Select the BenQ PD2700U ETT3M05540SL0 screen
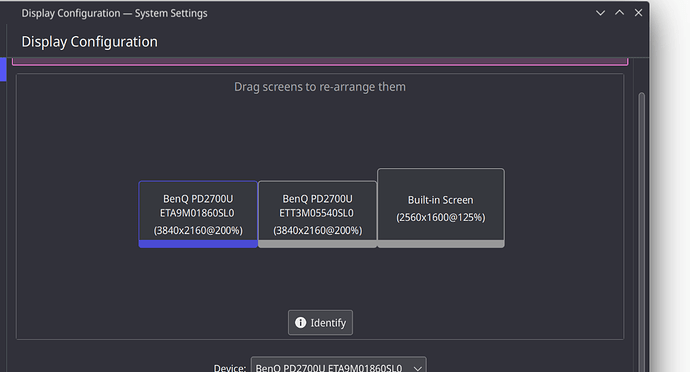690x372 pixels. point(317,214)
